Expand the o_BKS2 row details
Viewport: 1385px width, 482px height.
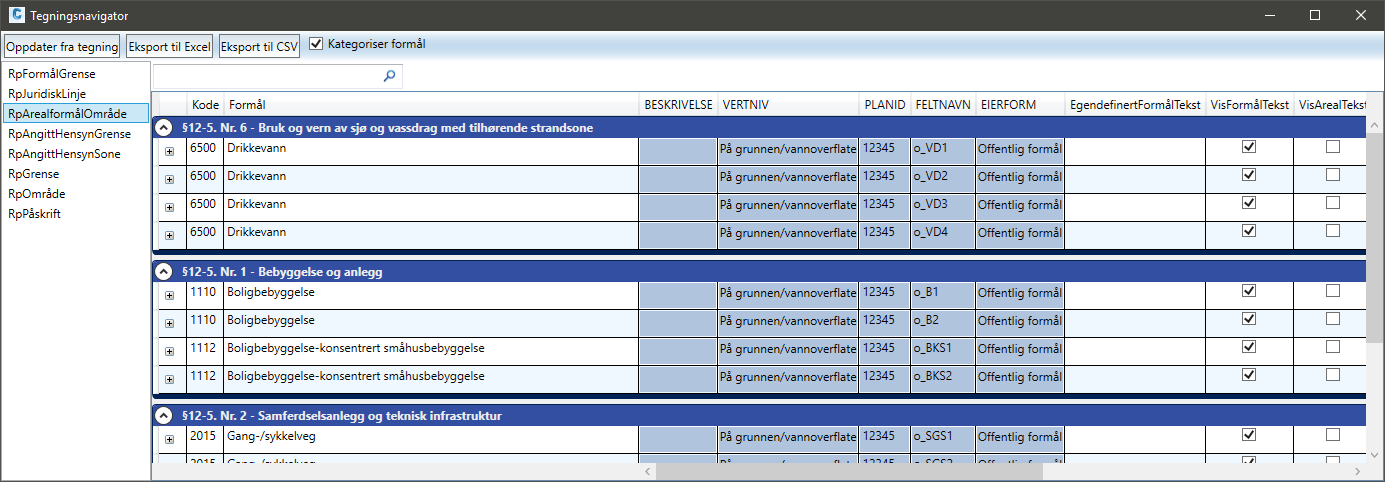(169, 379)
